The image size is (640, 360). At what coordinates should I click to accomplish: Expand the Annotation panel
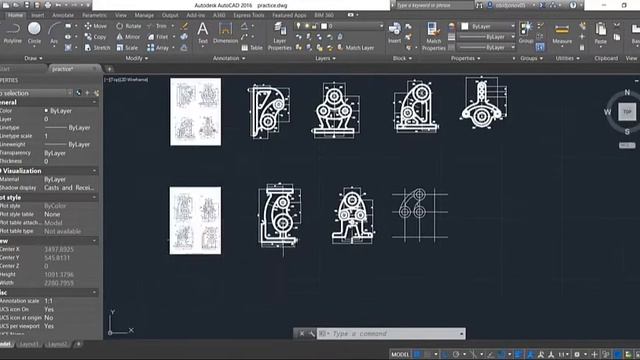229,58
